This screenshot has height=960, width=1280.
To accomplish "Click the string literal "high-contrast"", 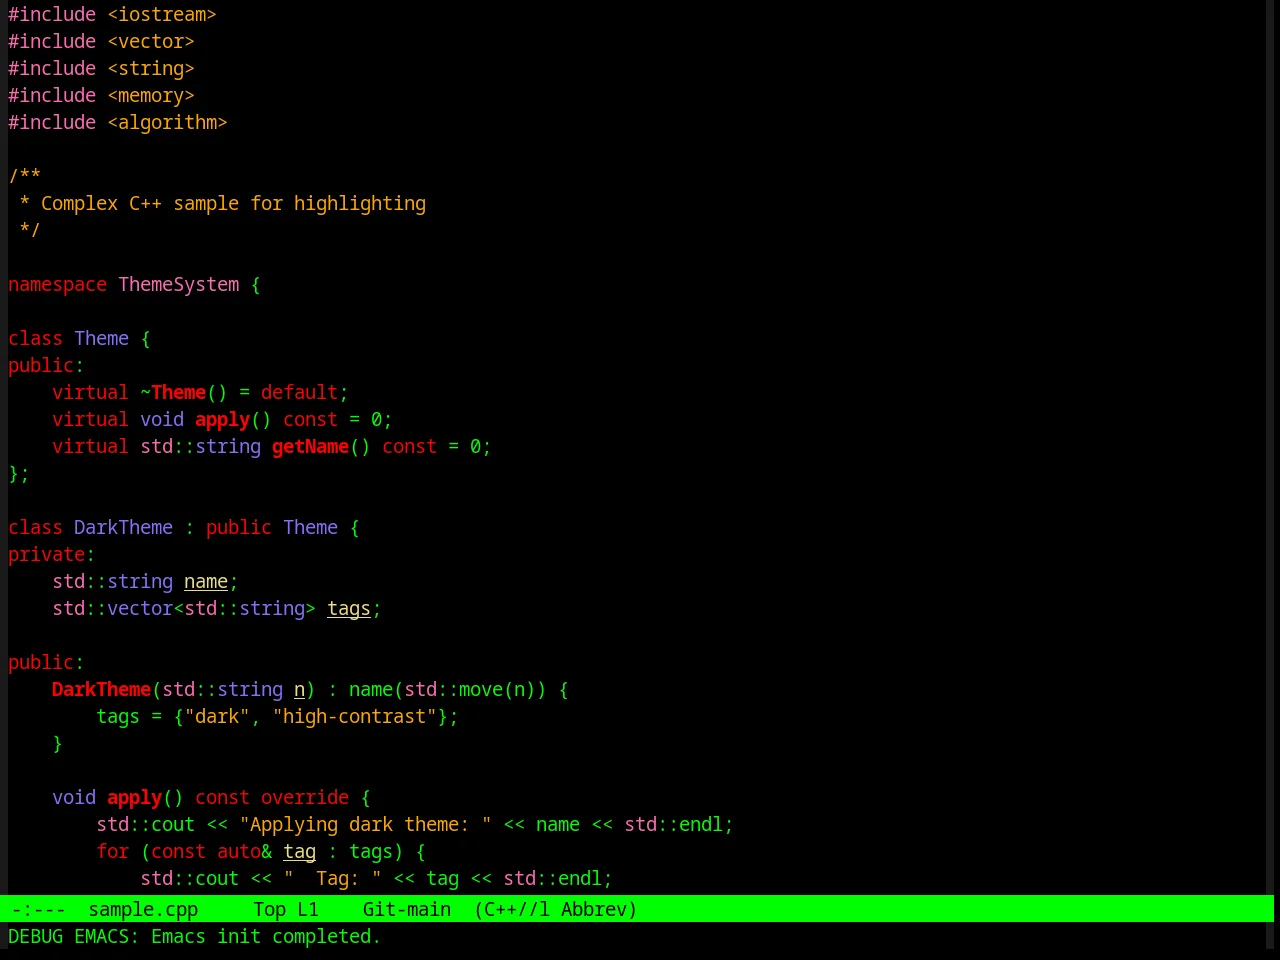I will click(354, 716).
